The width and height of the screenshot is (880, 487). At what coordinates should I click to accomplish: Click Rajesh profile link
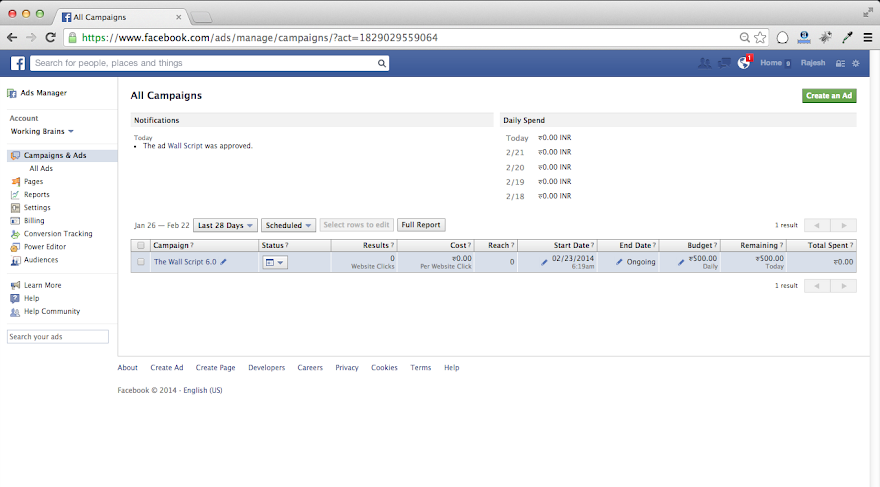coord(813,63)
